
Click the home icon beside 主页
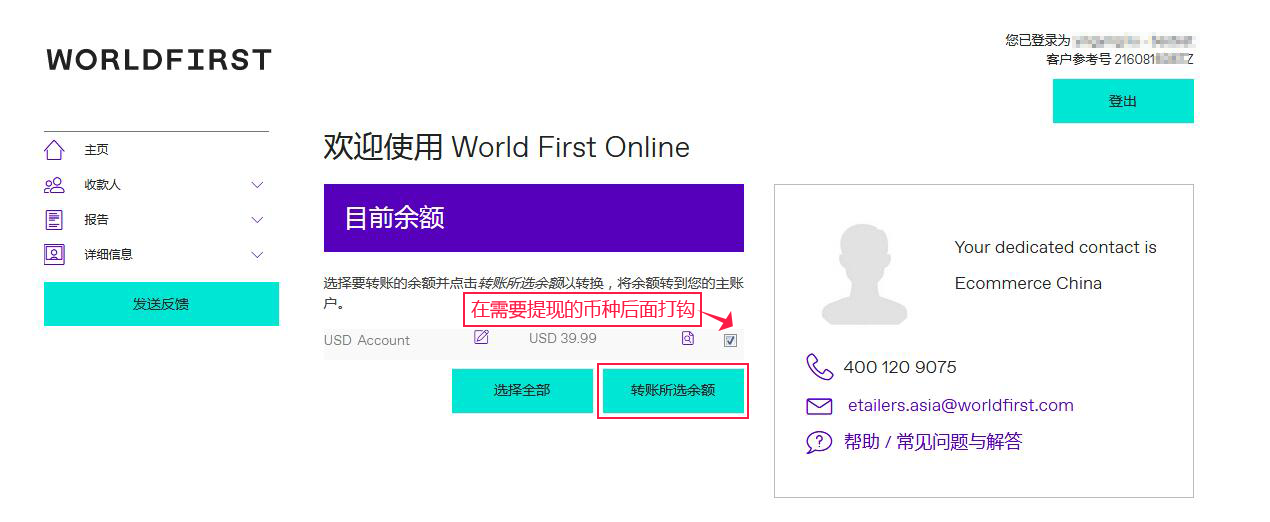[54, 150]
